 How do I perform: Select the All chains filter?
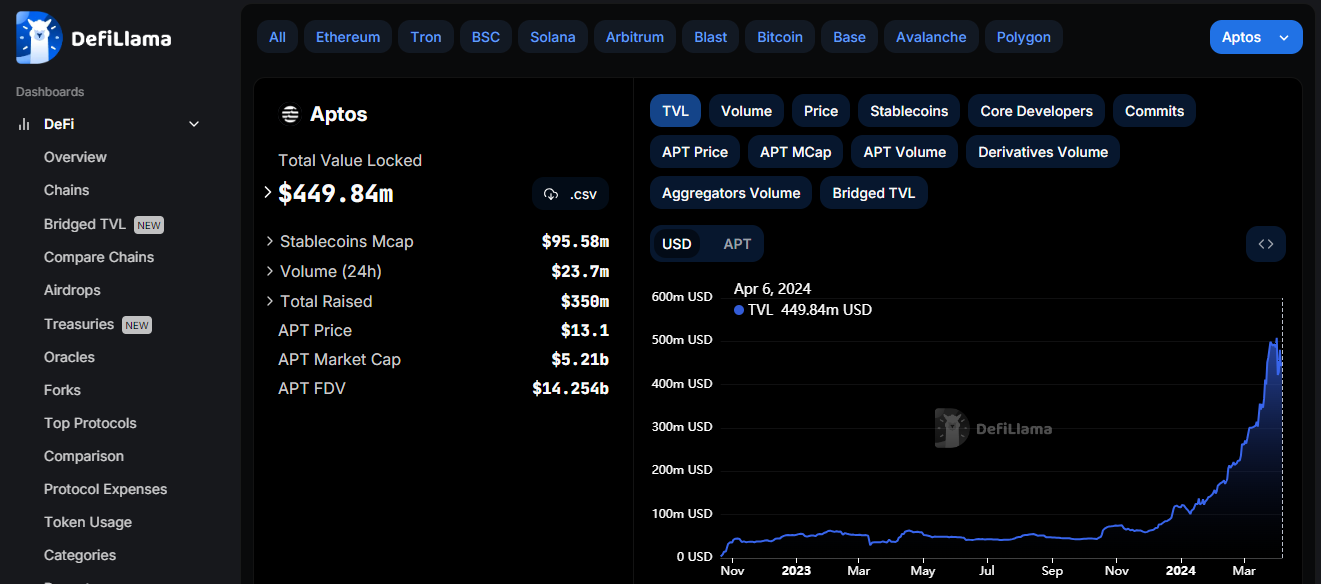[x=277, y=37]
